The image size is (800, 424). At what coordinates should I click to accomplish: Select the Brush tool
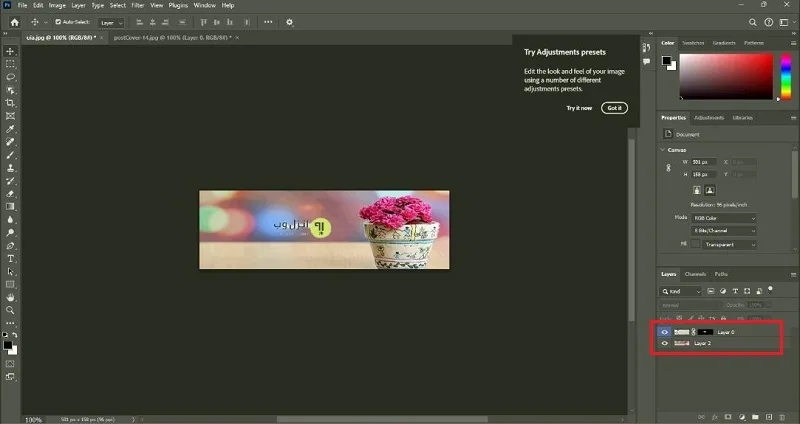pos(10,155)
